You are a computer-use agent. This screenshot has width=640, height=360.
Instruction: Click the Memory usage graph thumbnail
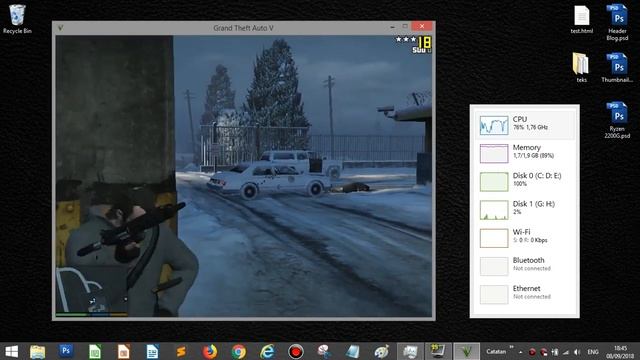click(494, 153)
